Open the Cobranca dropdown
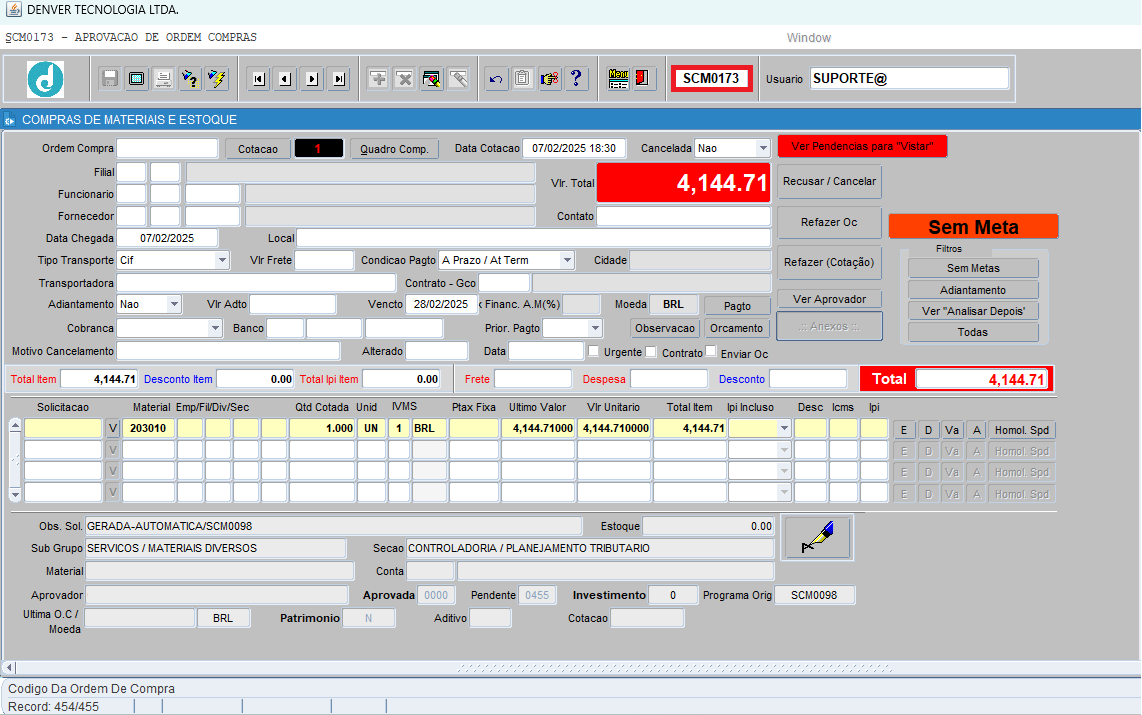Screen dimensions: 1142x715 (214, 328)
